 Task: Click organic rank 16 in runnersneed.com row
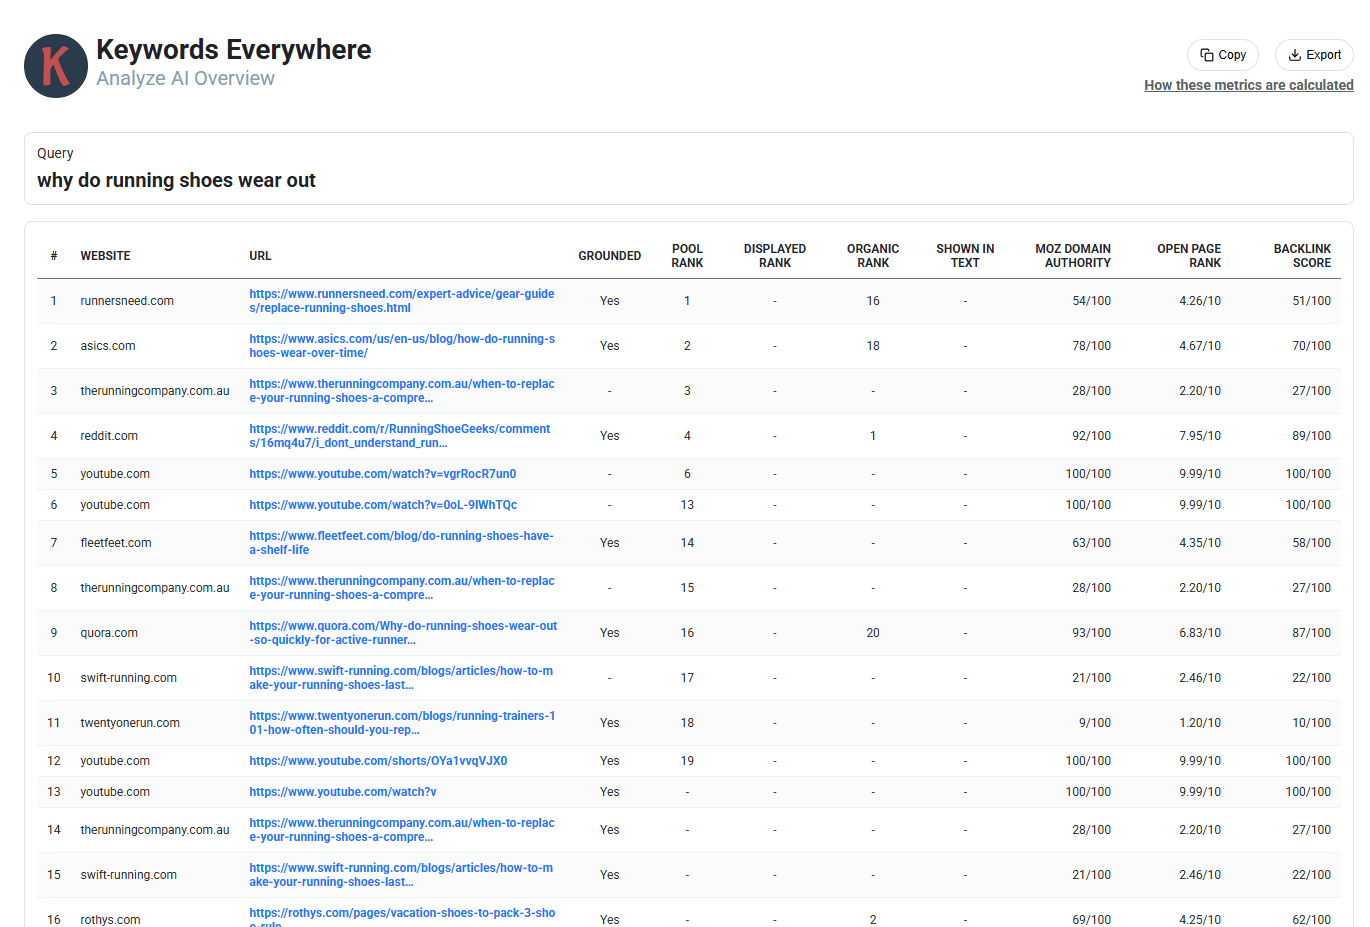pos(873,301)
